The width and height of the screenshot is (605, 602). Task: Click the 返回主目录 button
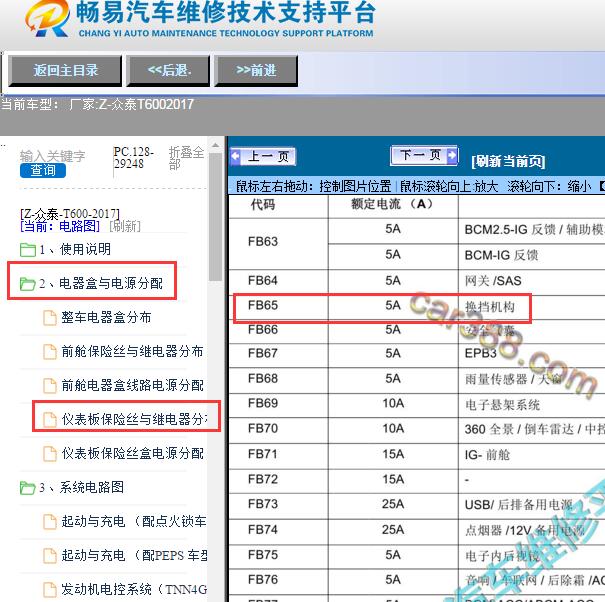(65, 70)
